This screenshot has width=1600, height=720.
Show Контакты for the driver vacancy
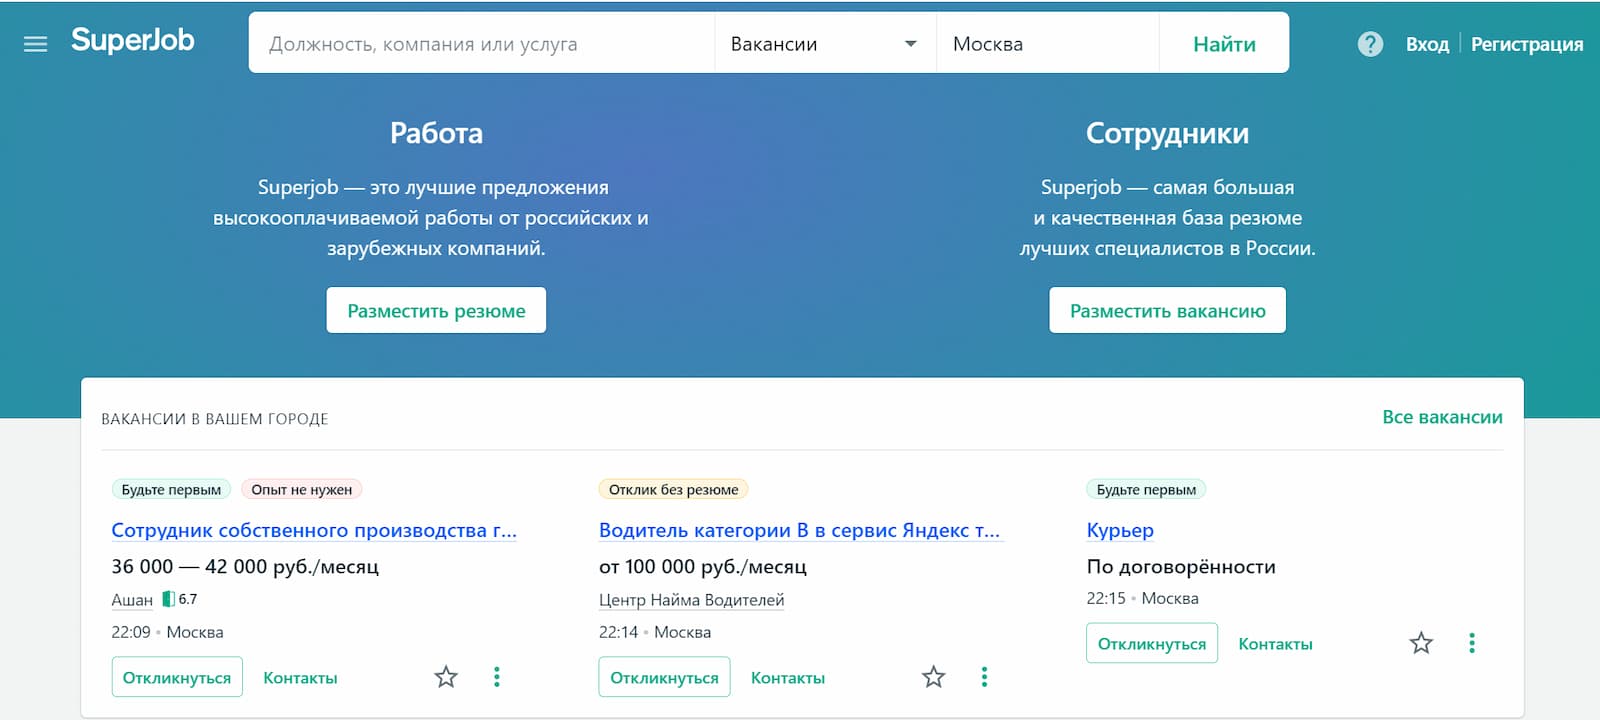788,677
